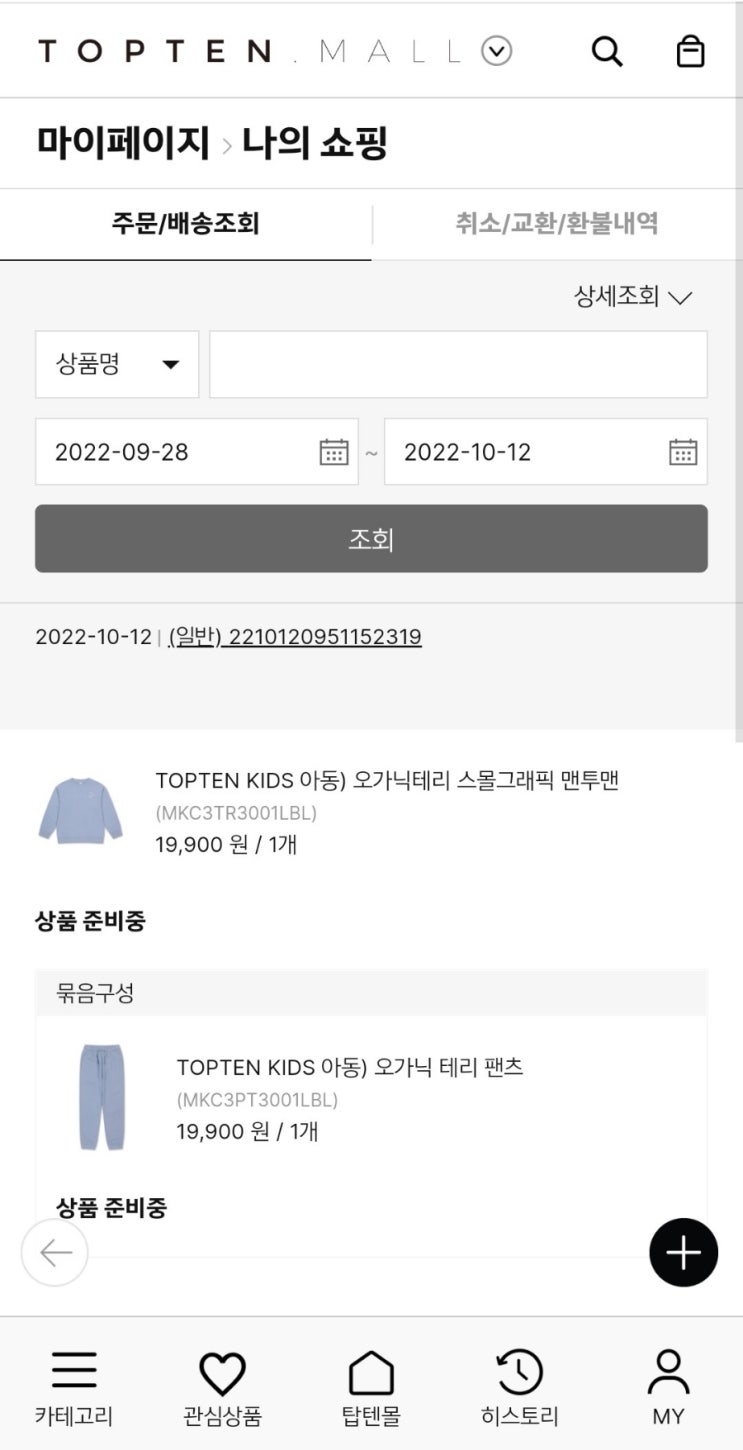This screenshot has height=1450, width=743.
Task: Click the product name search field
Action: (x=458, y=365)
